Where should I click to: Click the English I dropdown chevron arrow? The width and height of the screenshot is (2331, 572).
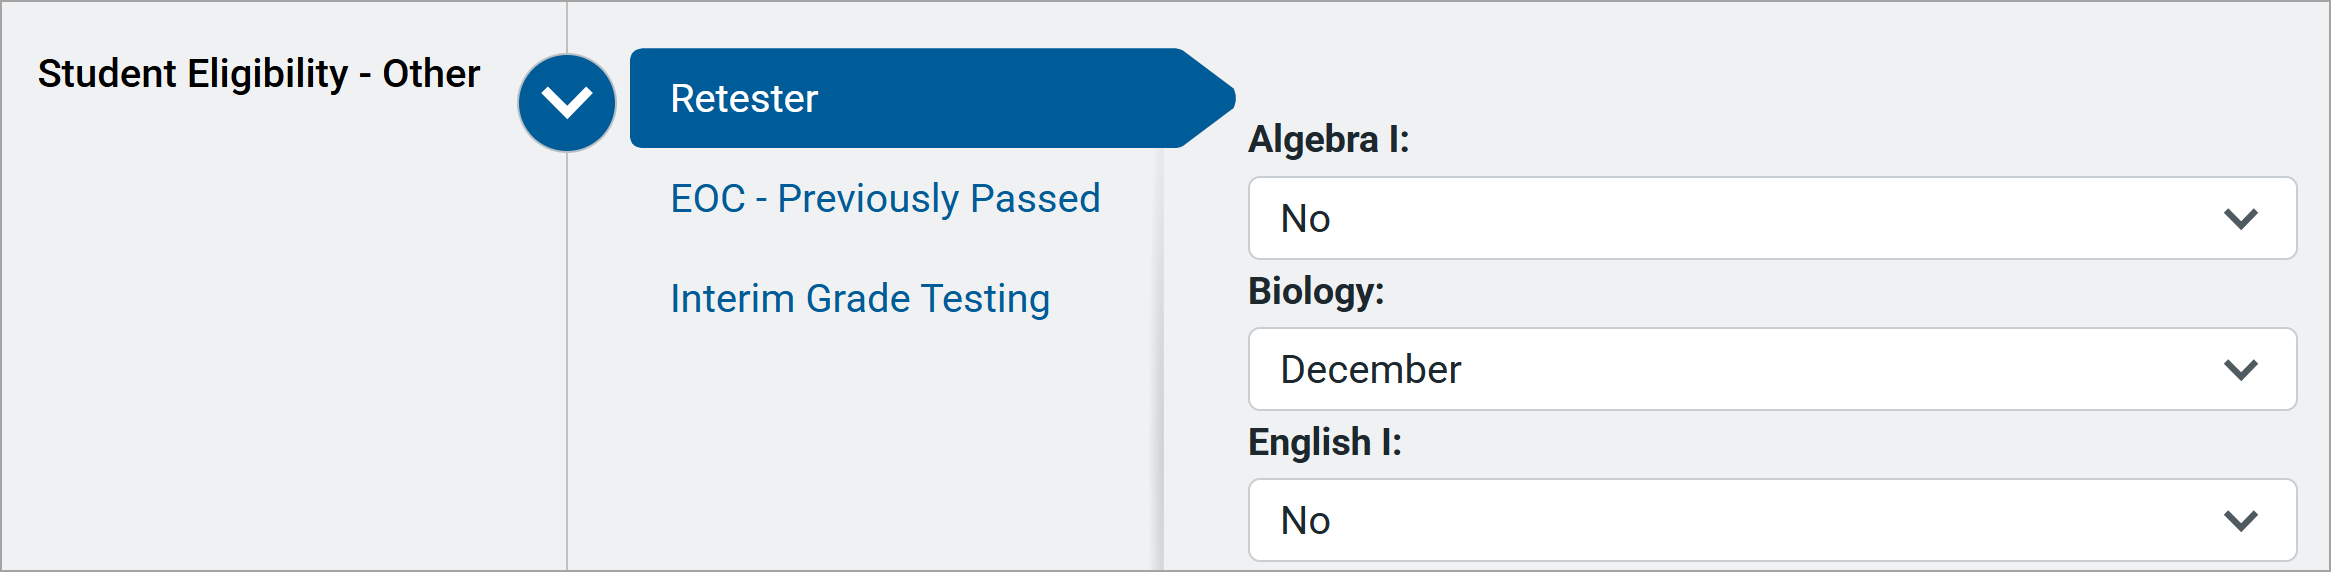coord(2241,521)
